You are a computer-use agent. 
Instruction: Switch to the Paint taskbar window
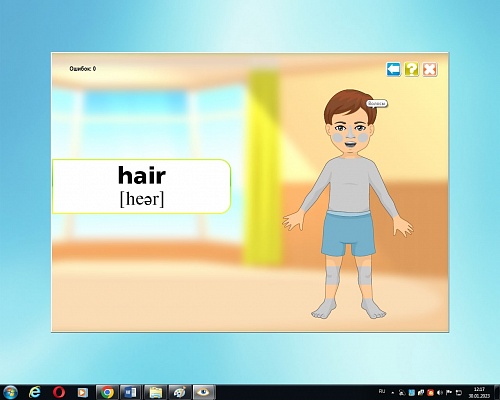[179, 392]
